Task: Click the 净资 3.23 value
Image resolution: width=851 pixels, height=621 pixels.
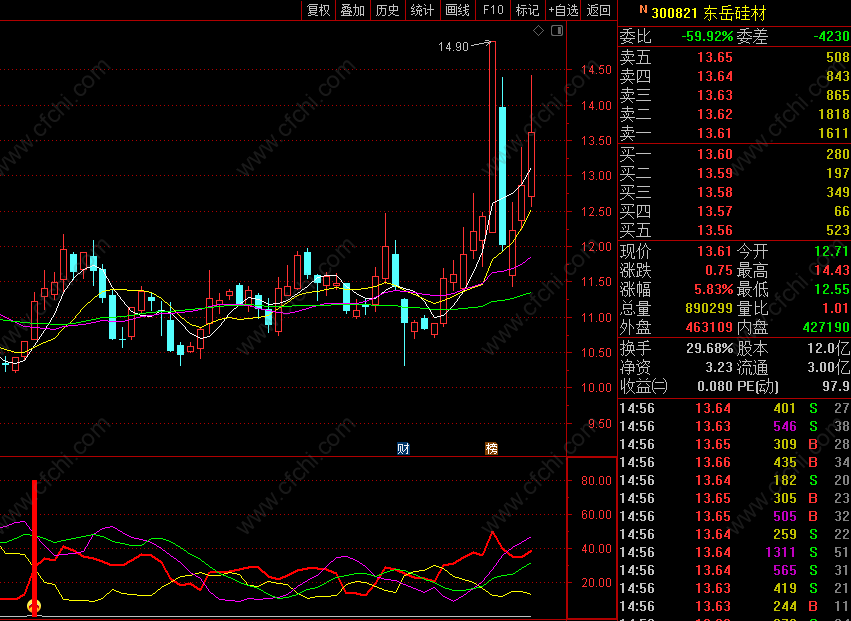Action: [x=719, y=367]
